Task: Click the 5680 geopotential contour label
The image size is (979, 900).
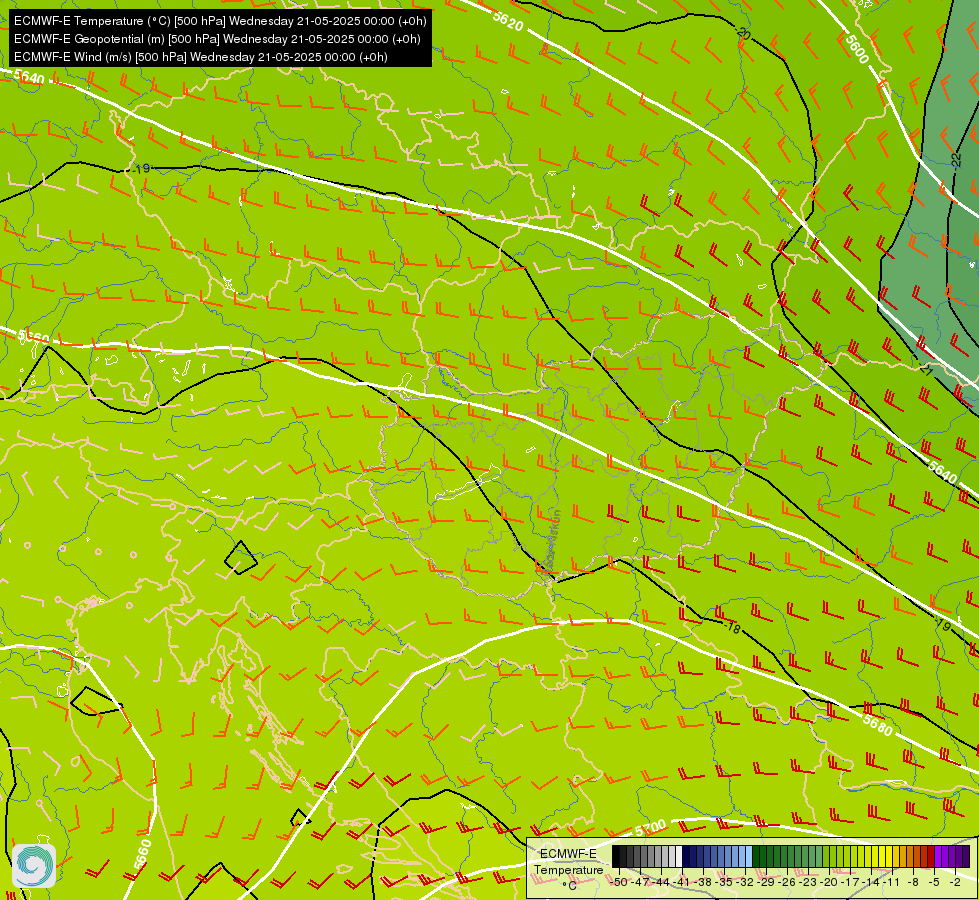Action: coord(877,724)
